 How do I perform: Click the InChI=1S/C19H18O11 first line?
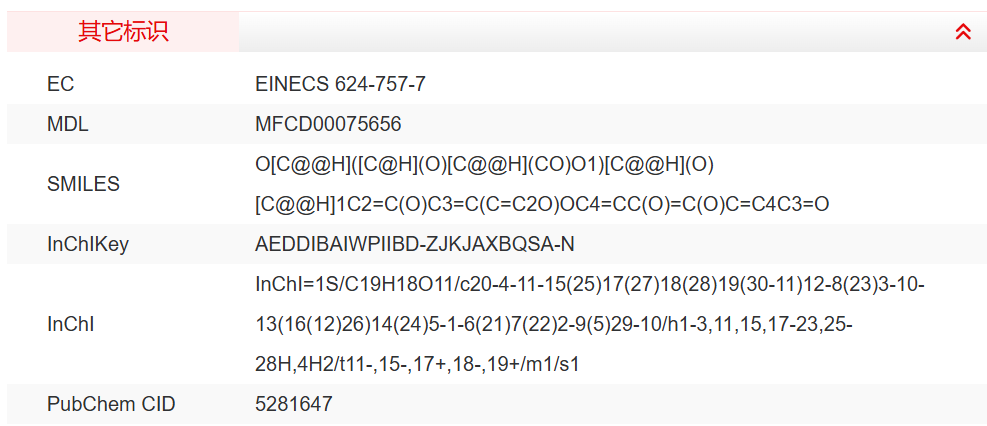590,285
